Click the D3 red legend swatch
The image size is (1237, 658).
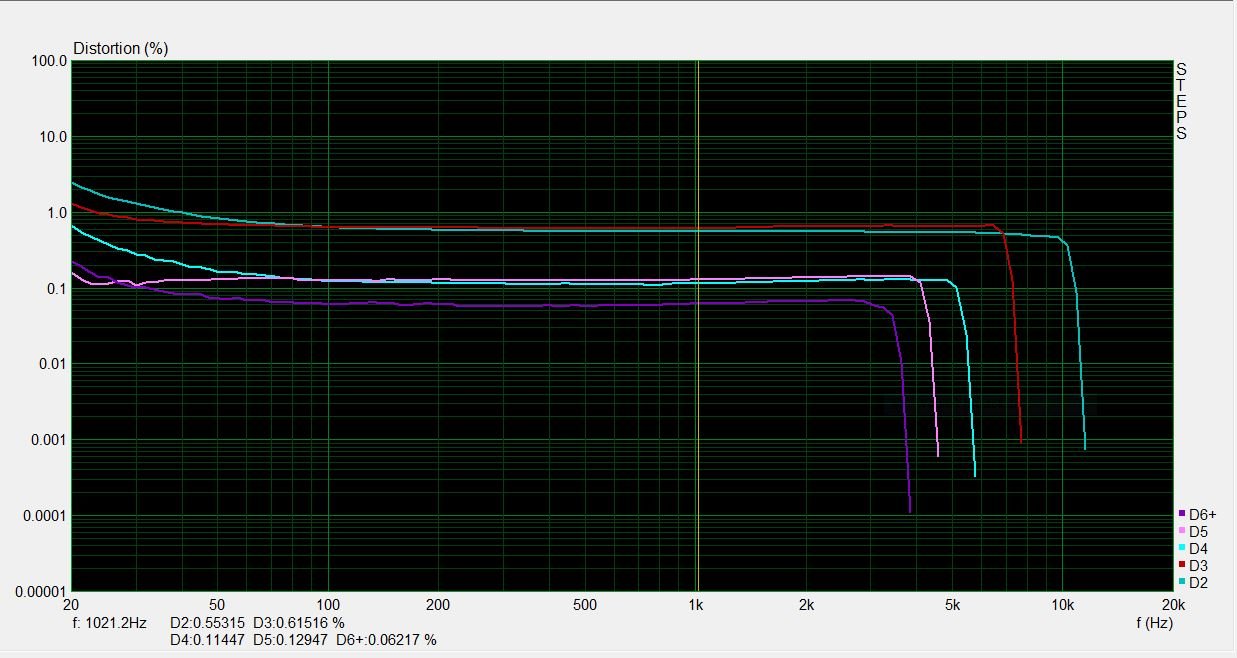click(1182, 565)
